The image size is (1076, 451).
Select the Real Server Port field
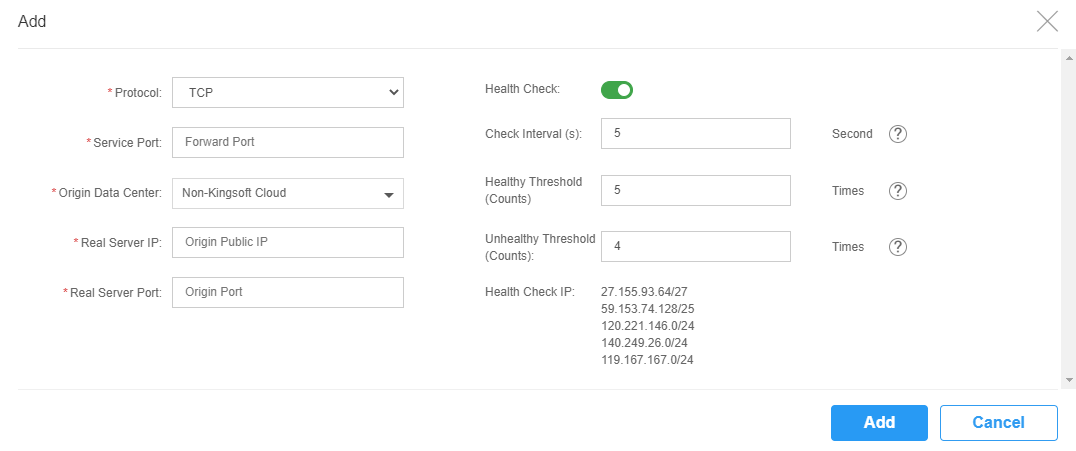(x=288, y=292)
